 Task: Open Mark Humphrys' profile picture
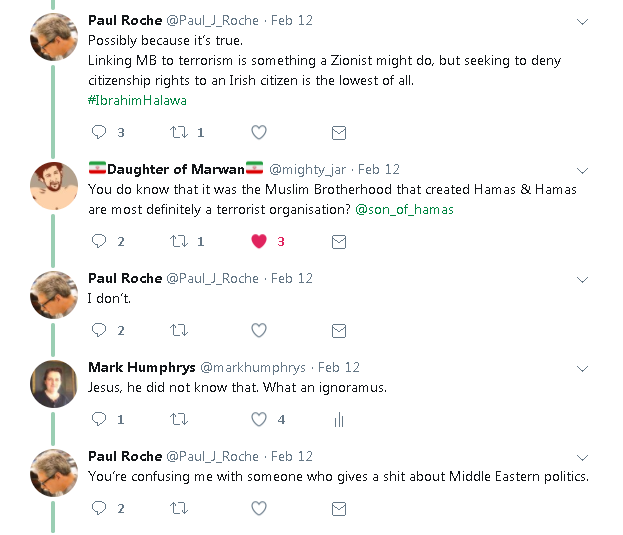(54, 383)
